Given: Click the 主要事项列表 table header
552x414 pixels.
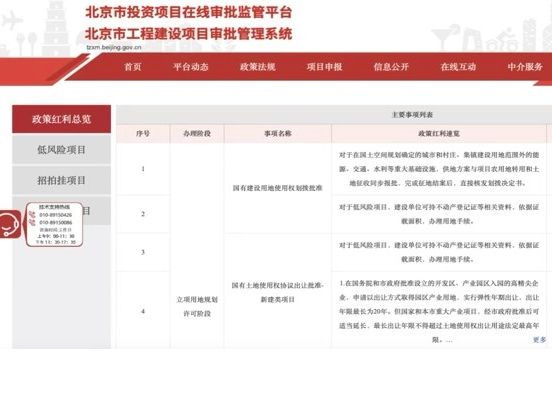Looking at the screenshot, I should (x=412, y=115).
